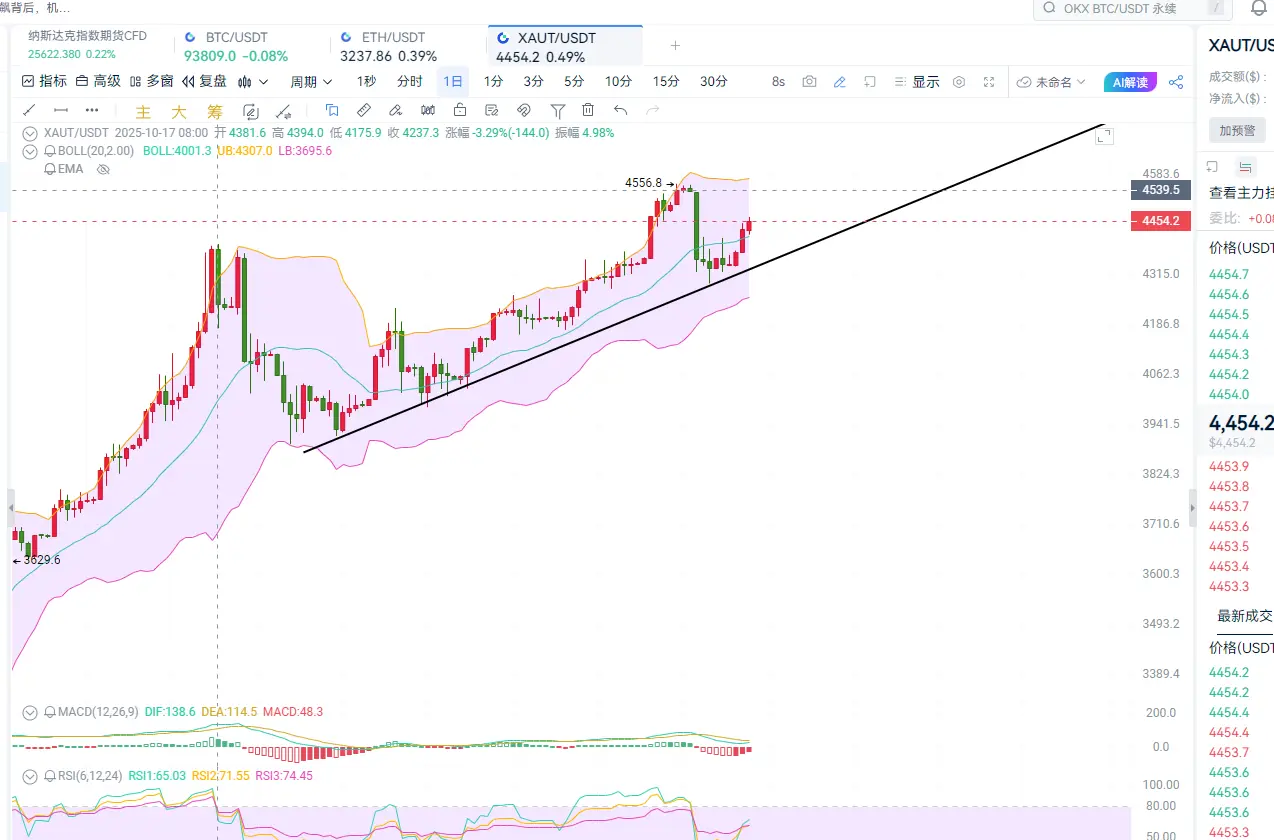Toggle the blue pencil drawing mode icon
Screen dimensions: 1274x840
[840, 82]
